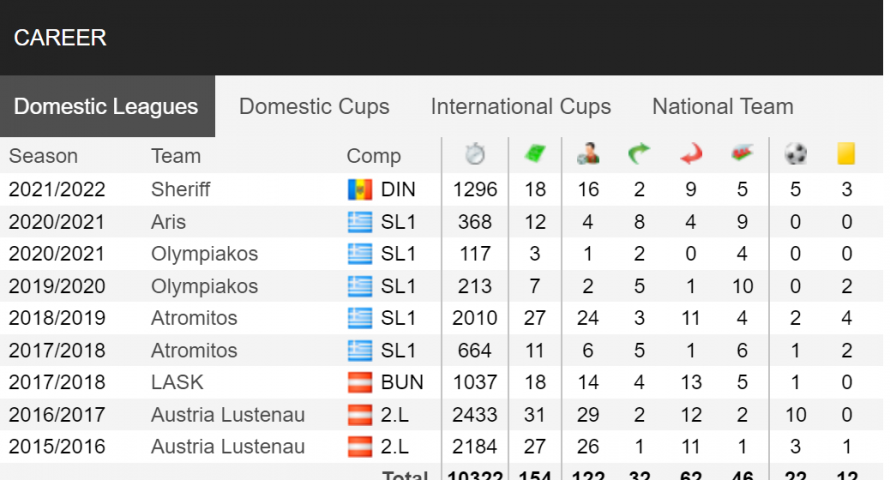This screenshot has height=480, width=890.
Task: Select the Domestic Leagues tab
Action: coord(107,107)
